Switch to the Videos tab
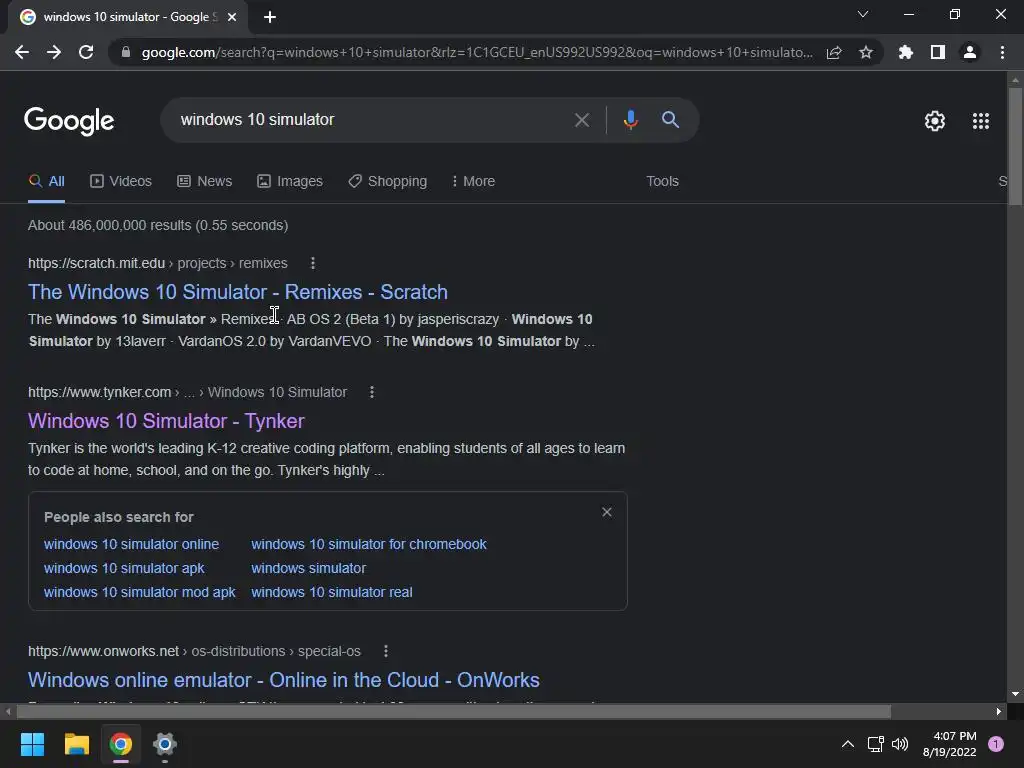1024x768 pixels. click(121, 182)
